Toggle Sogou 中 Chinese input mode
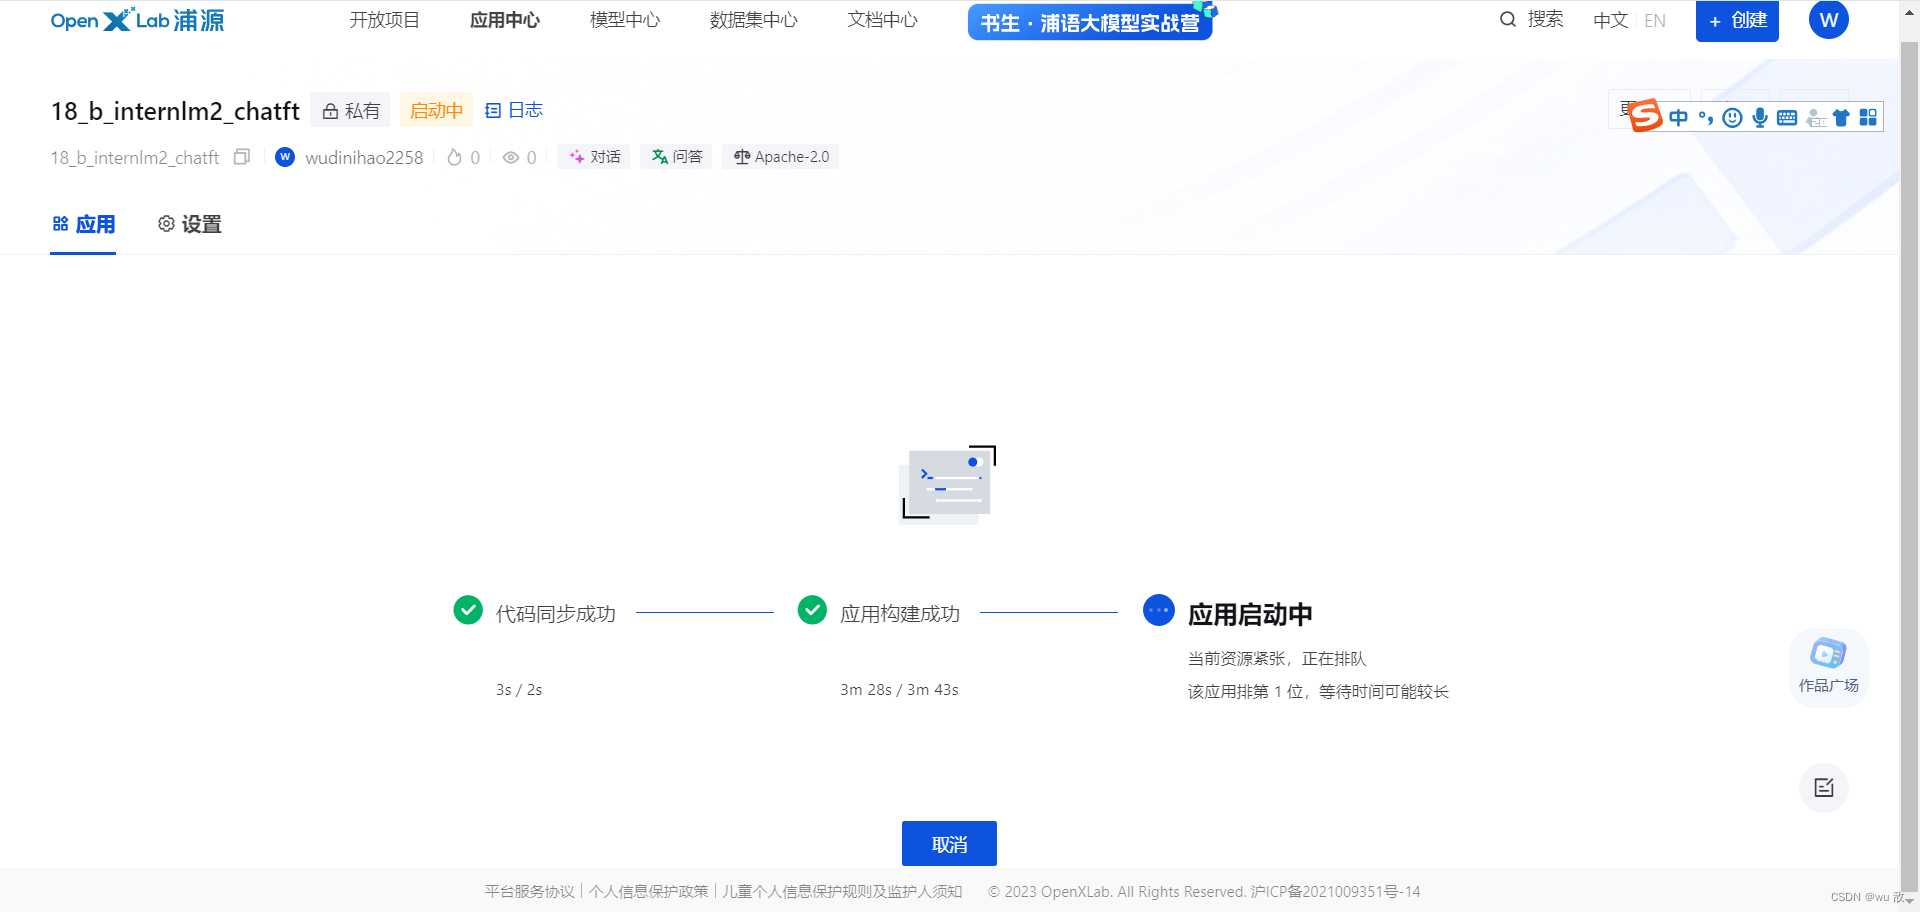The width and height of the screenshot is (1920, 912). pyautogui.click(x=1679, y=117)
